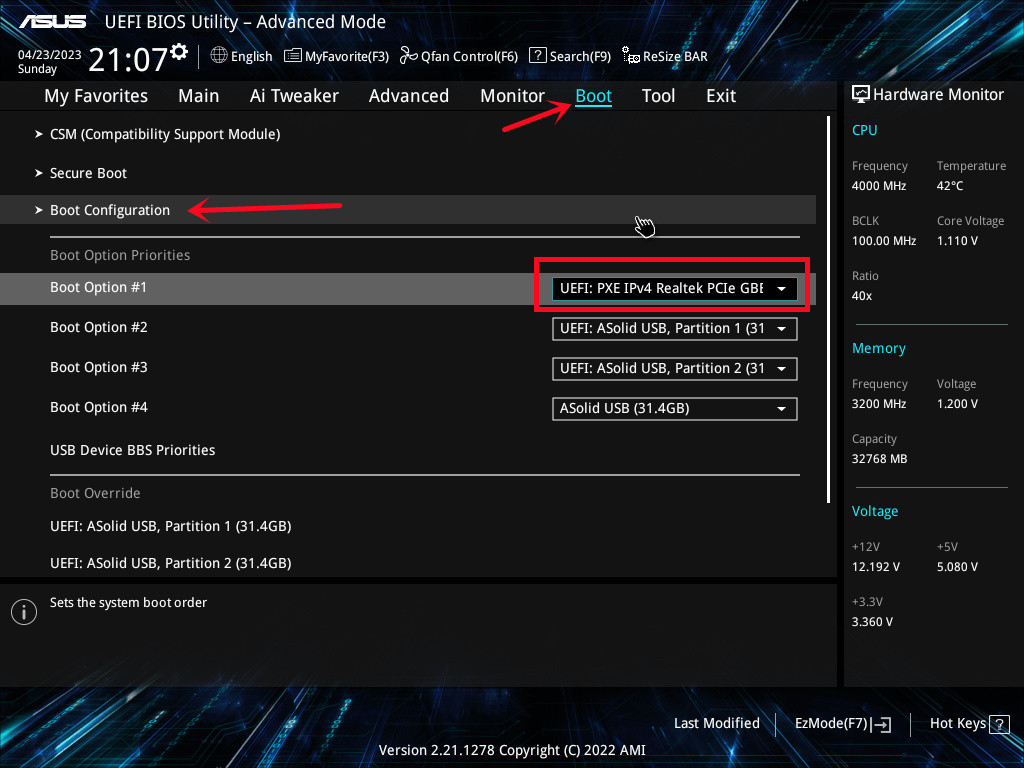Image resolution: width=1024 pixels, height=768 pixels.
Task: Open the Tool tab
Action: coord(658,96)
